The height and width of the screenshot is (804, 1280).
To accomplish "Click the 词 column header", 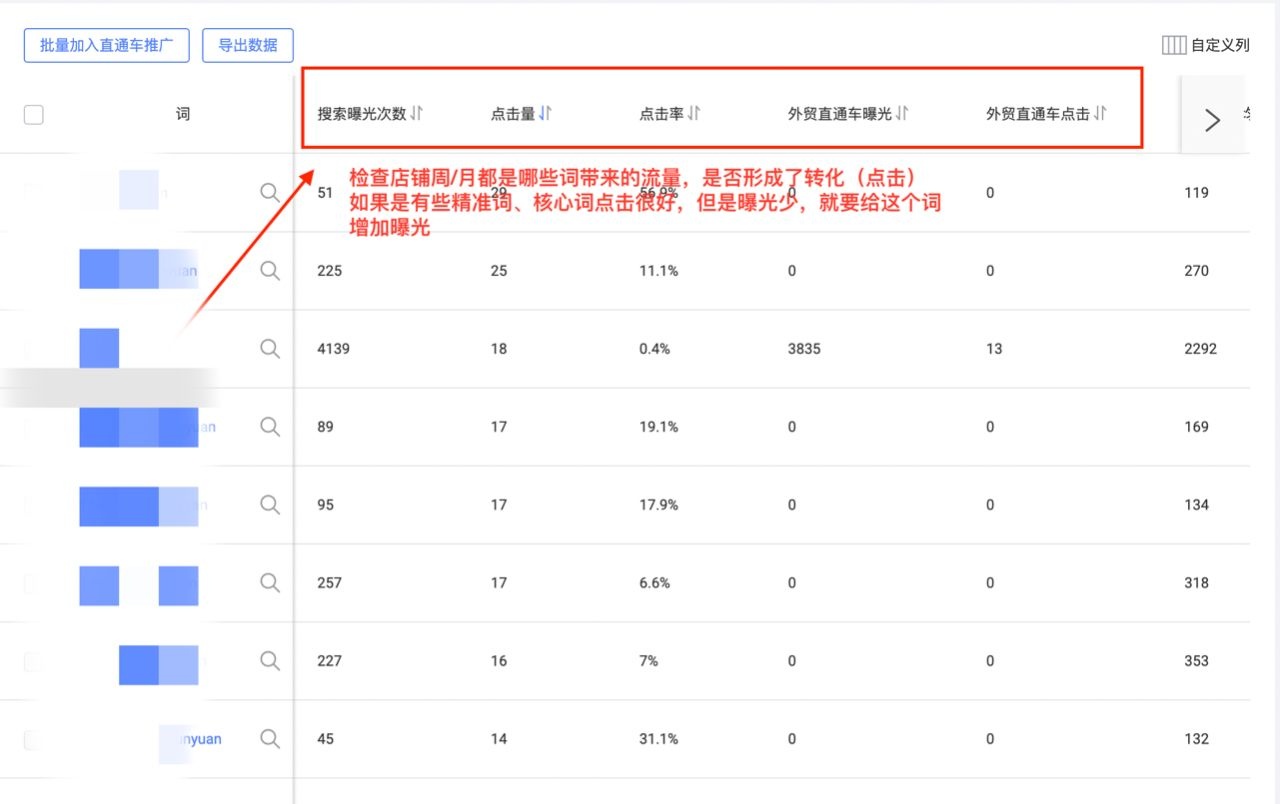I will [x=183, y=114].
